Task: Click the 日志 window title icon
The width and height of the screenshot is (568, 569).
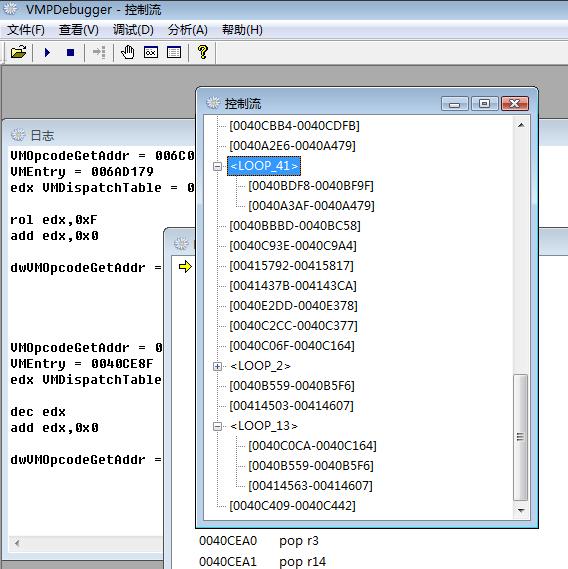Action: coord(17,135)
